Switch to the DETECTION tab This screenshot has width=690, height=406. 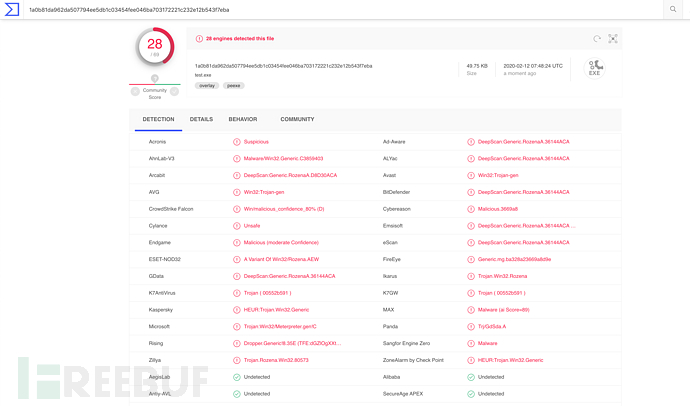click(x=158, y=119)
